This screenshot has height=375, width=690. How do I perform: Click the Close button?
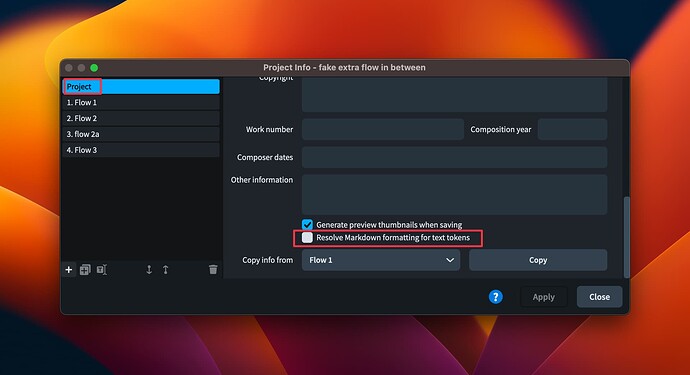coord(599,297)
